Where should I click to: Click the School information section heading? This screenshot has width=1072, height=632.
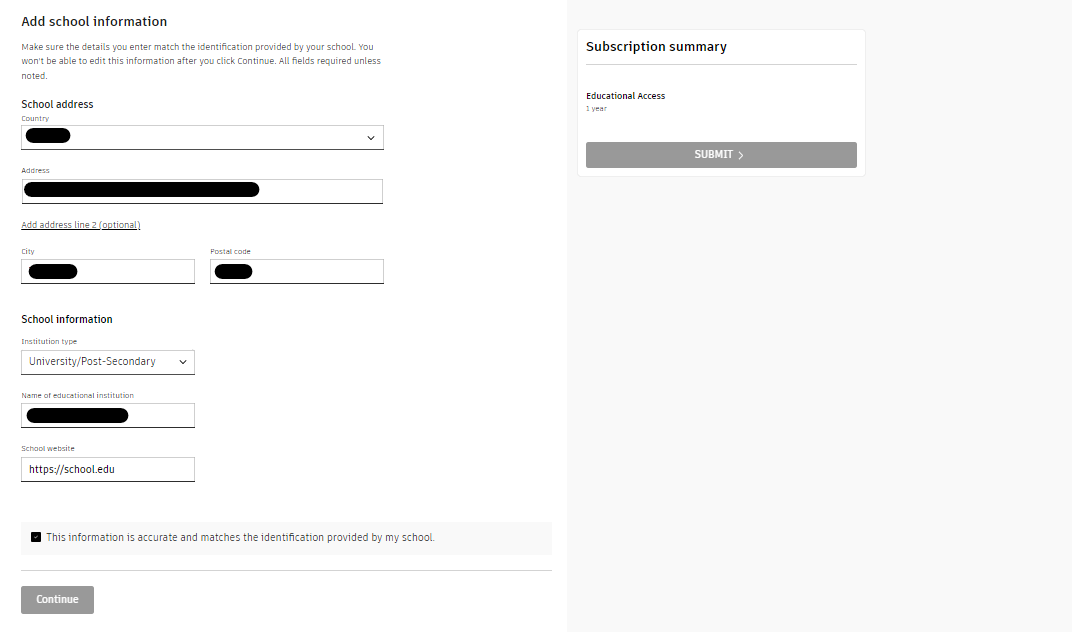click(x=66, y=319)
